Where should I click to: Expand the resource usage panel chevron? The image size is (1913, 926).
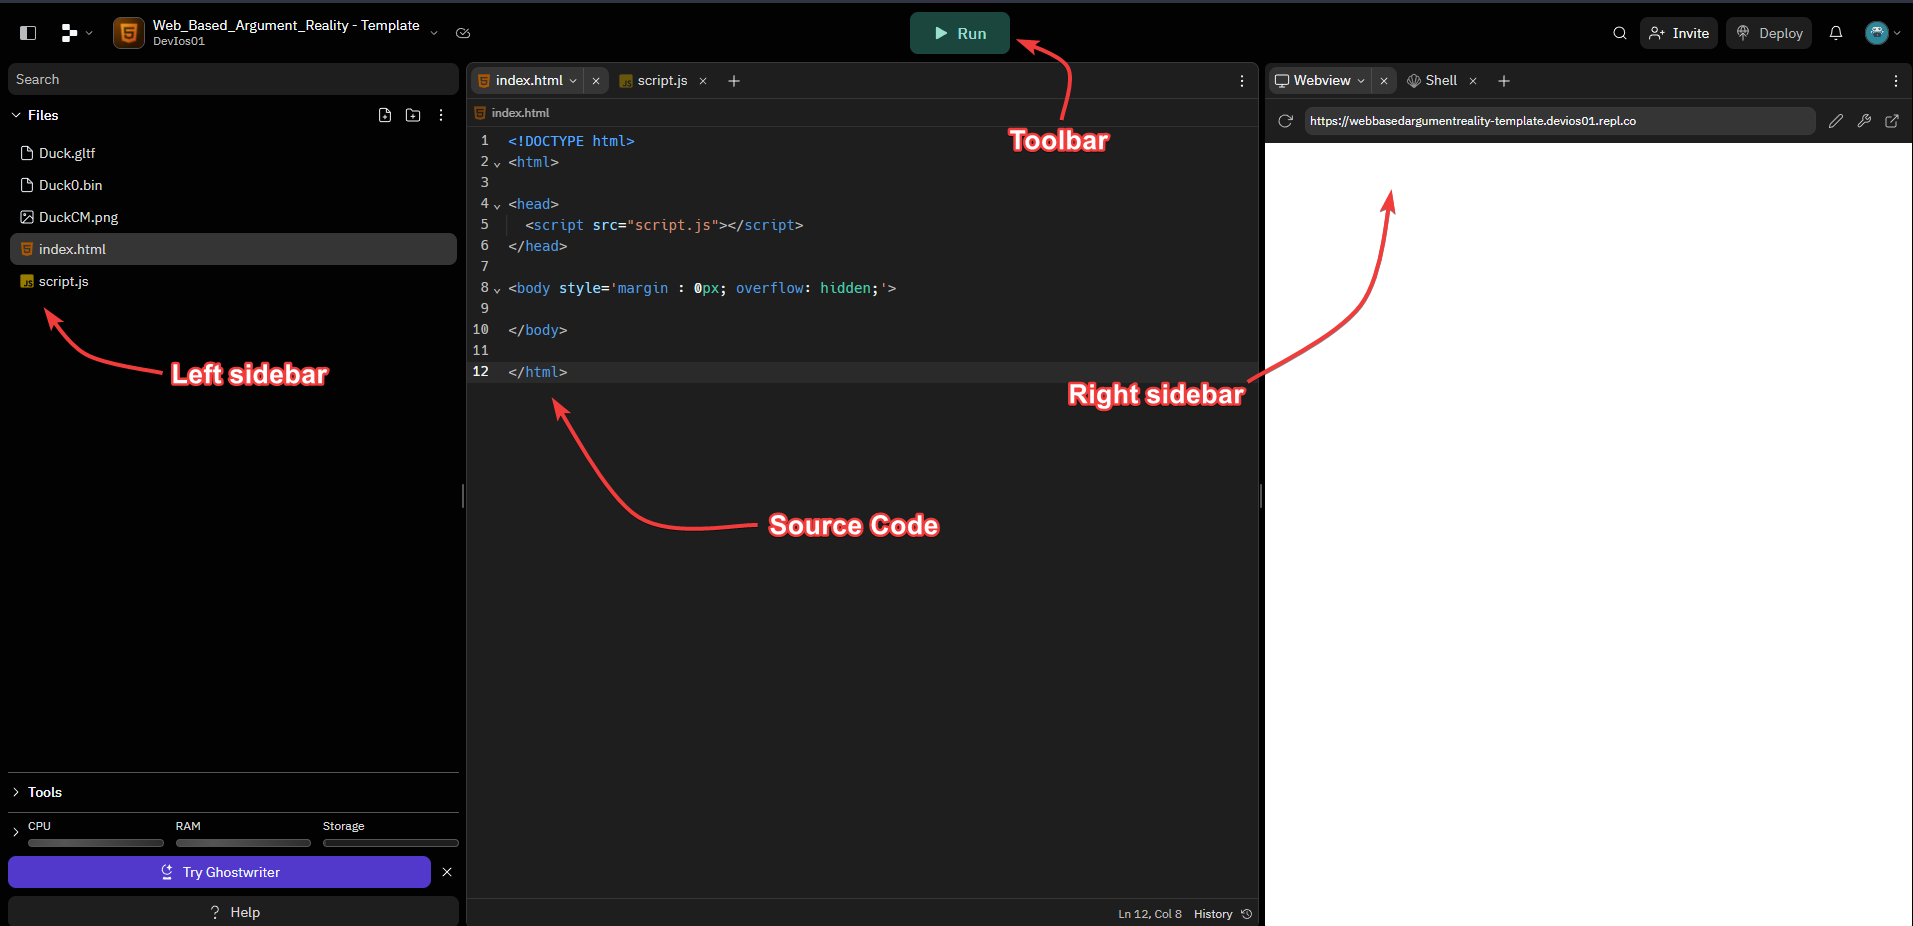16,832
